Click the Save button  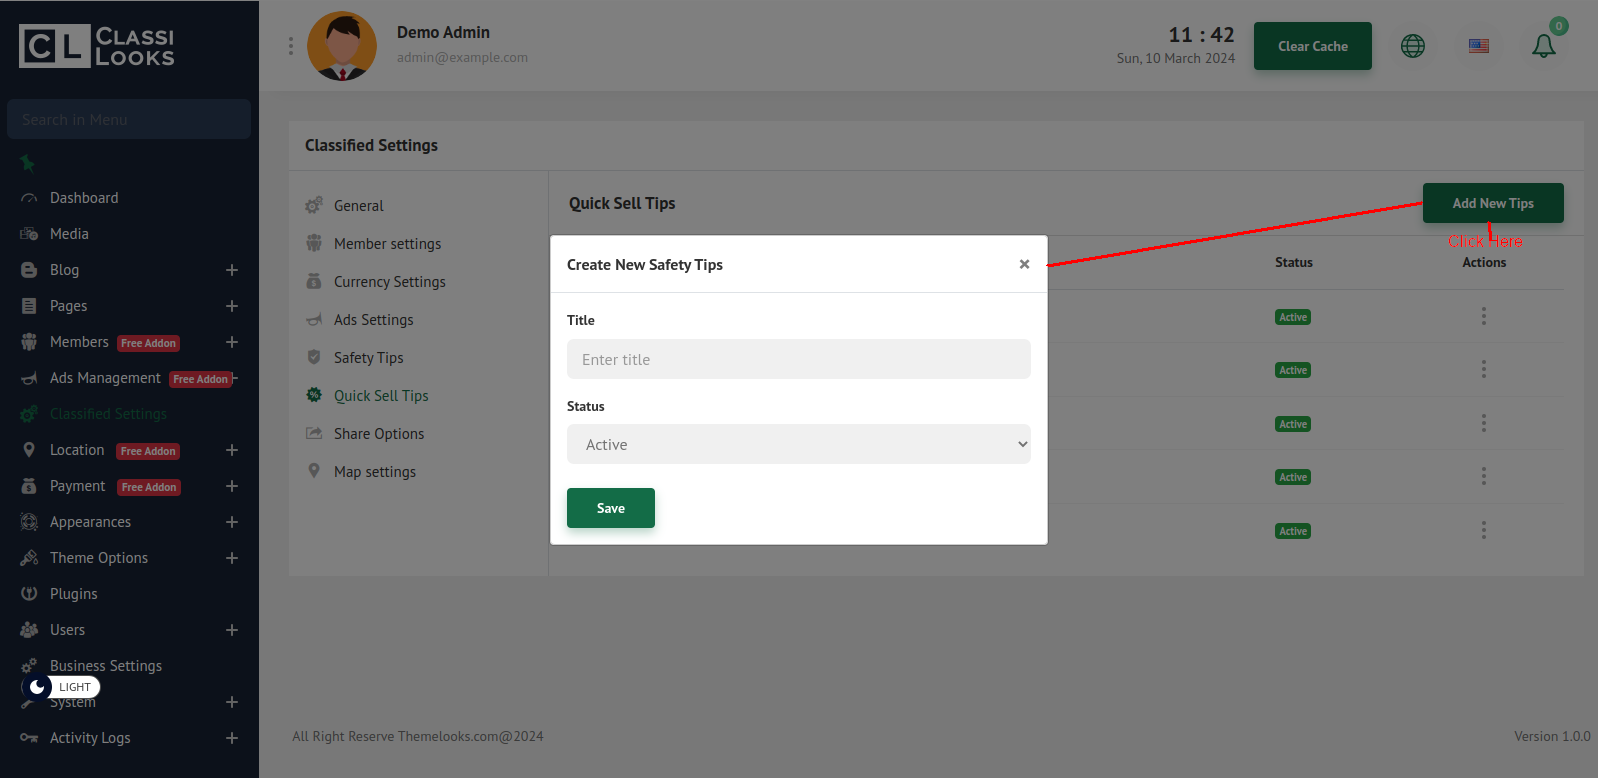point(610,508)
